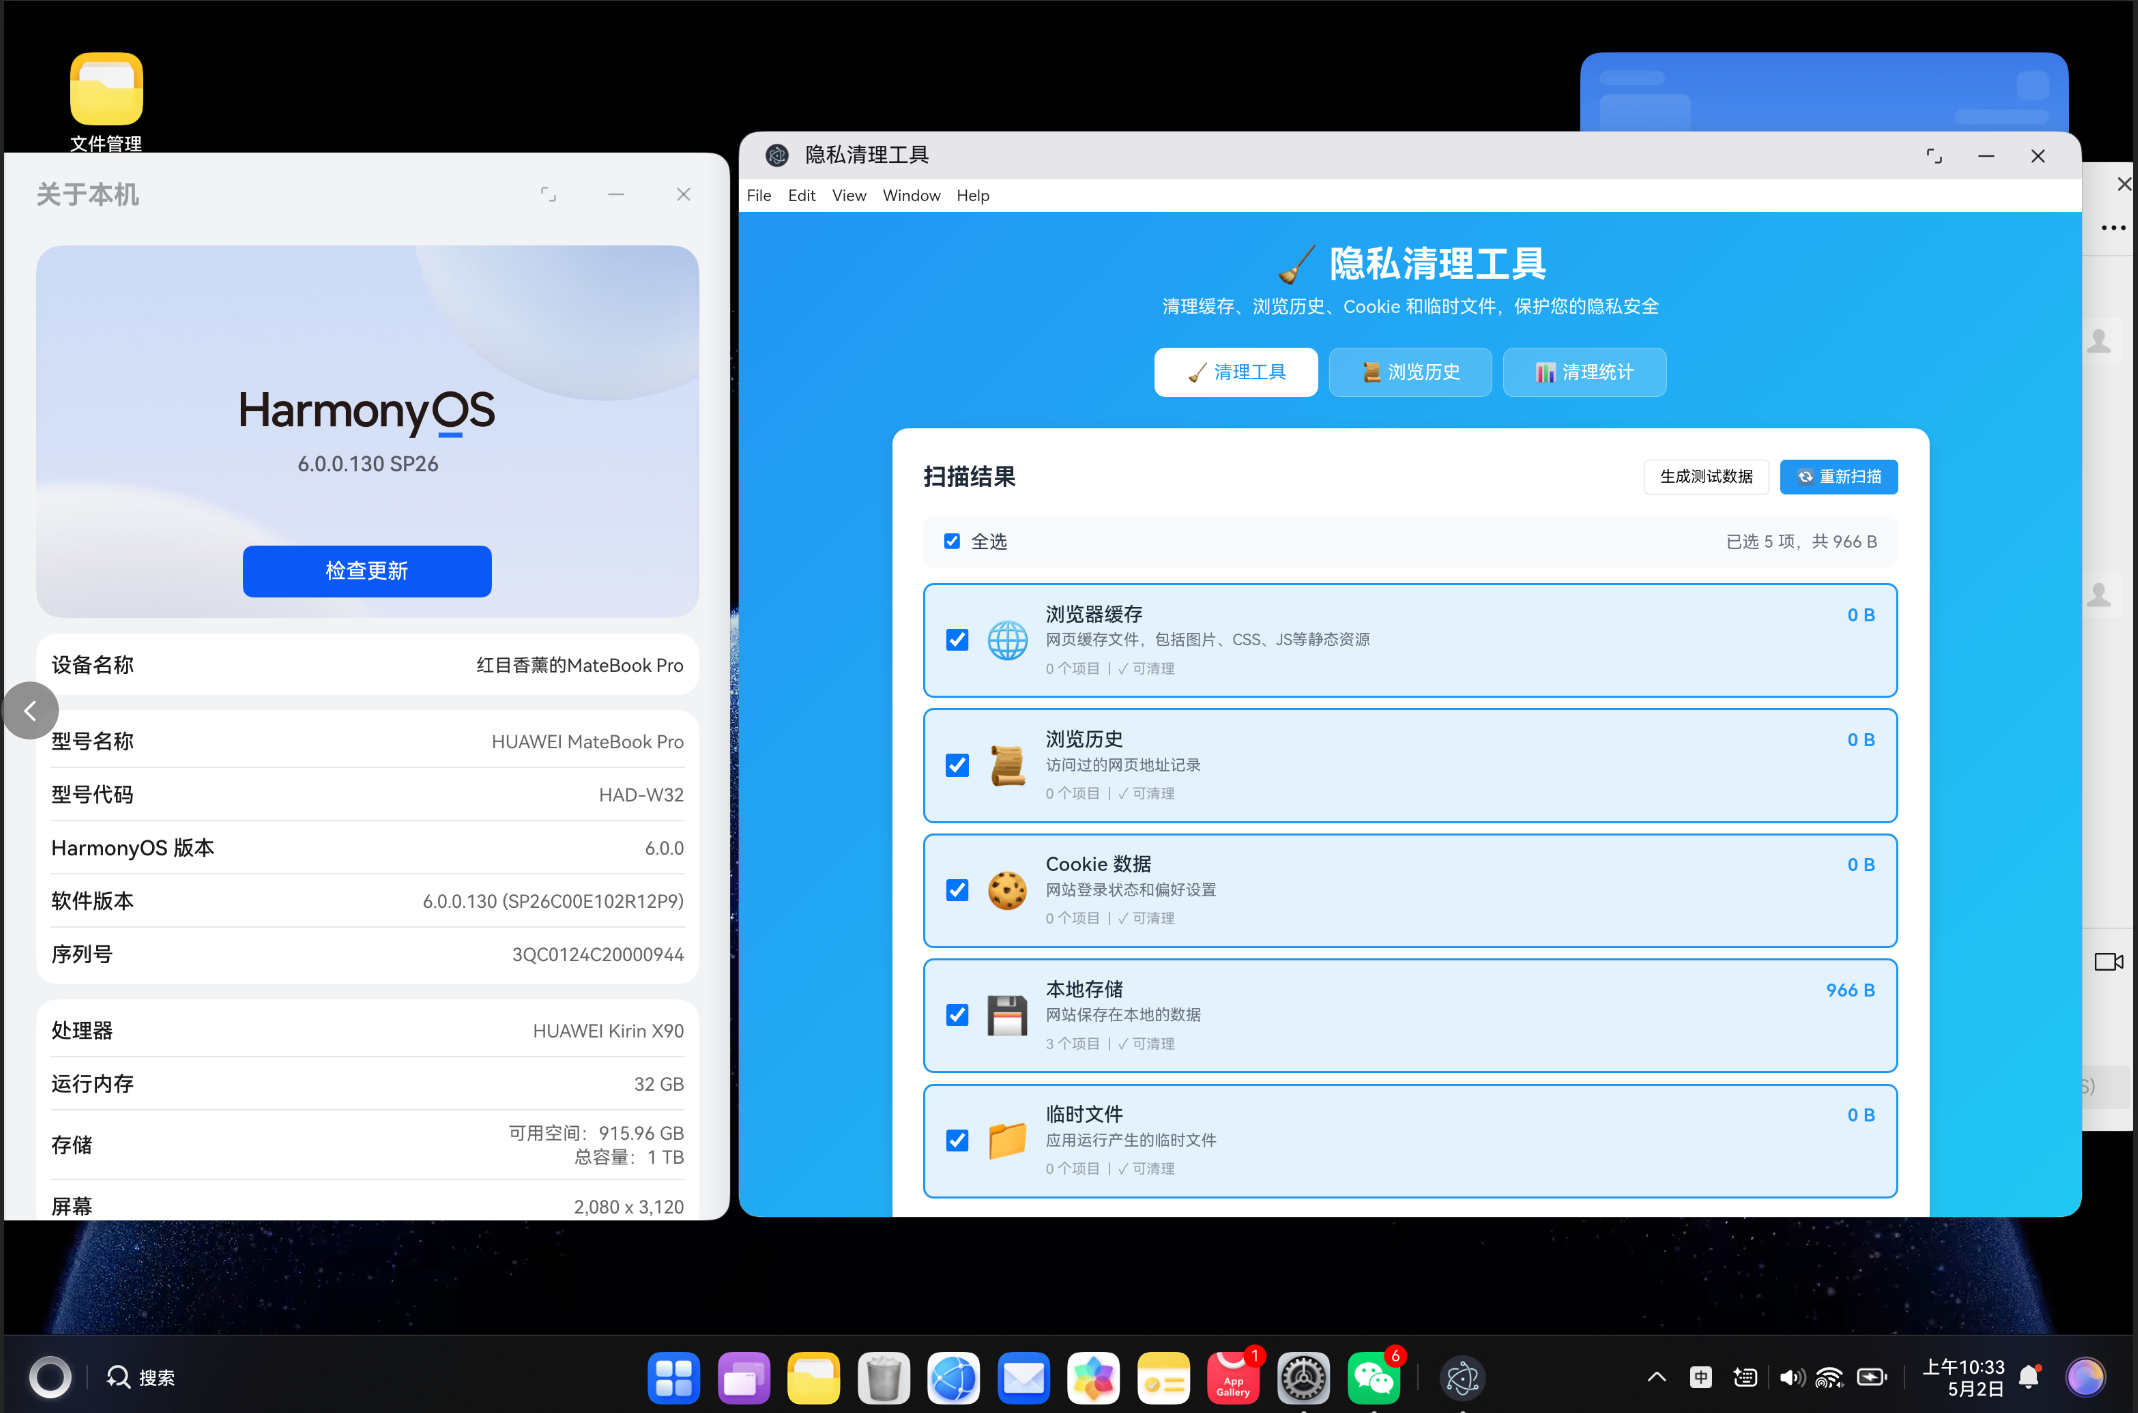Open the AppGallery dock icon
2138x1413 pixels.
point(1234,1378)
